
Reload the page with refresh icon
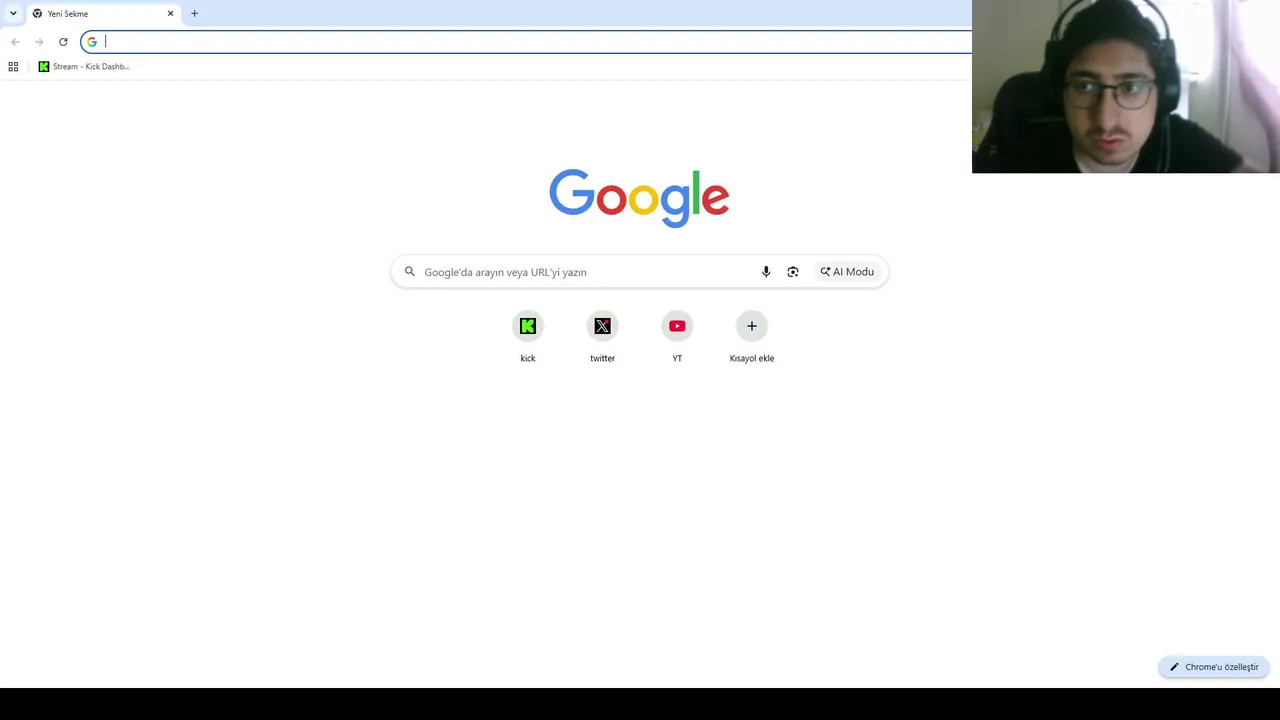tap(63, 41)
